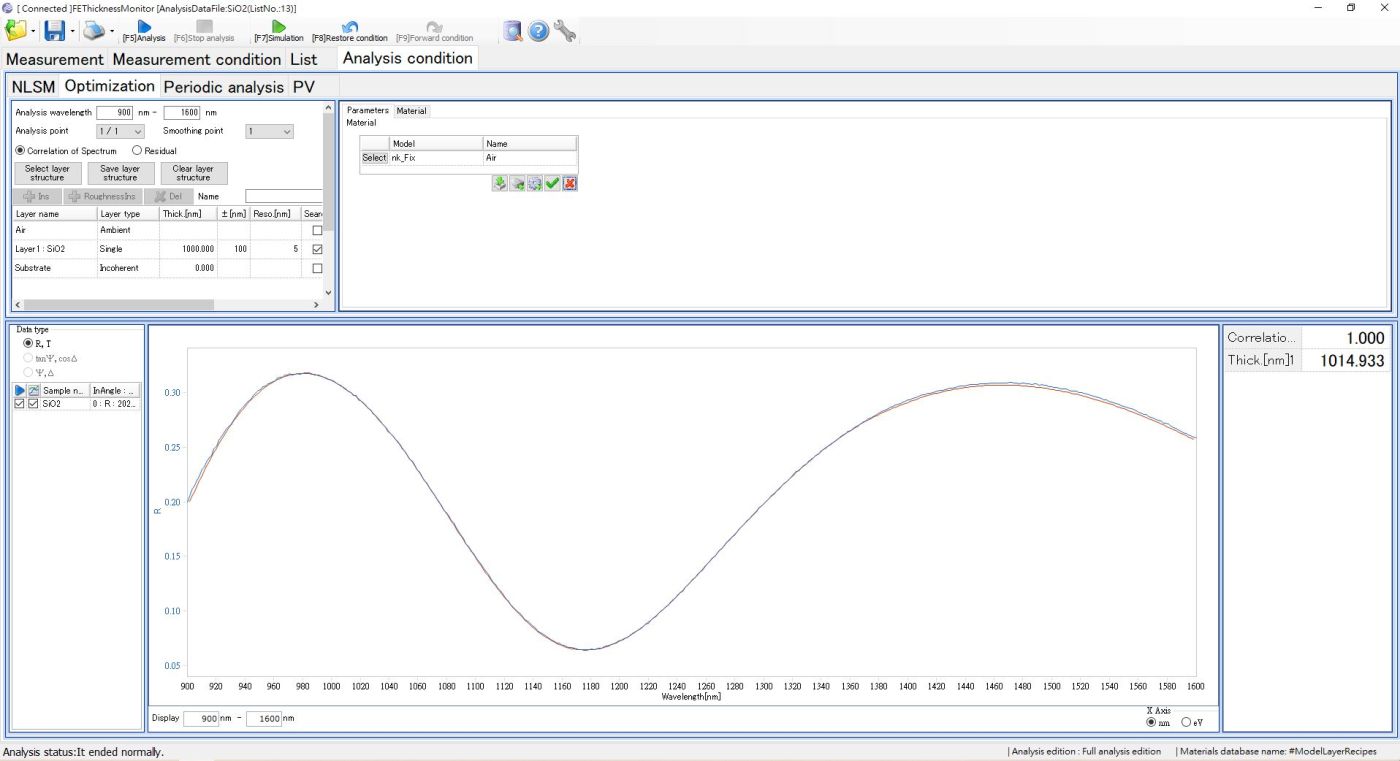Viewport: 1400px width, 761px height.
Task: Open the NLSM tab
Action: pos(33,87)
